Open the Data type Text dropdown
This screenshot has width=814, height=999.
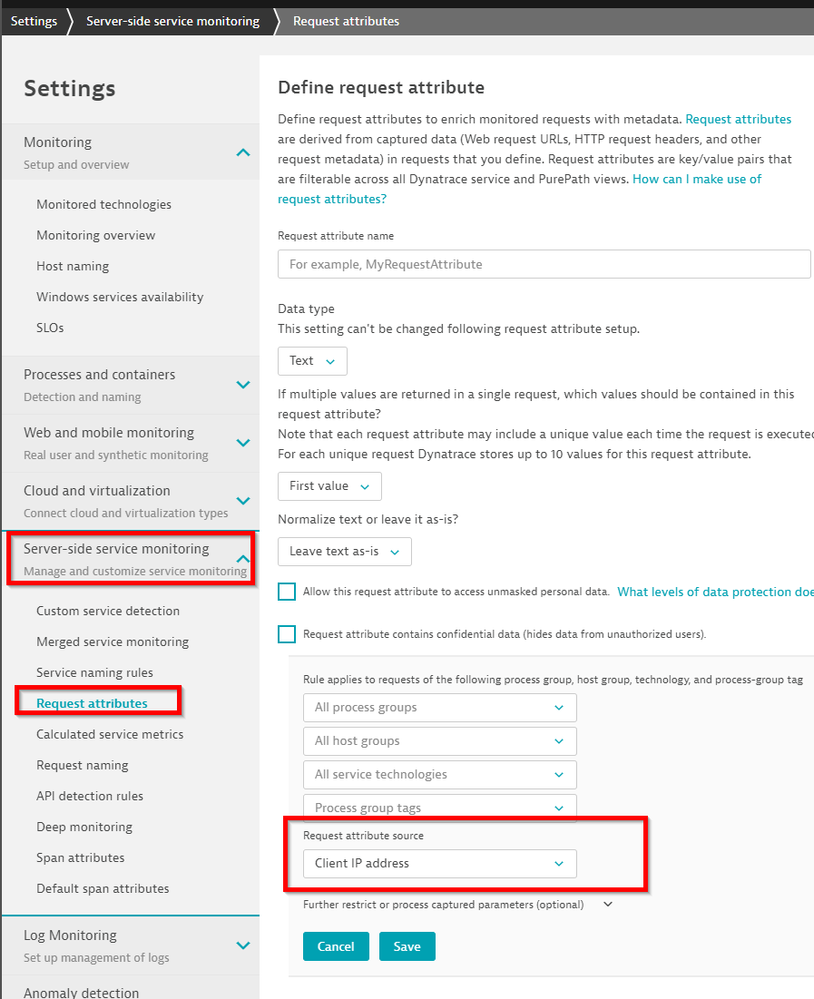click(x=312, y=361)
